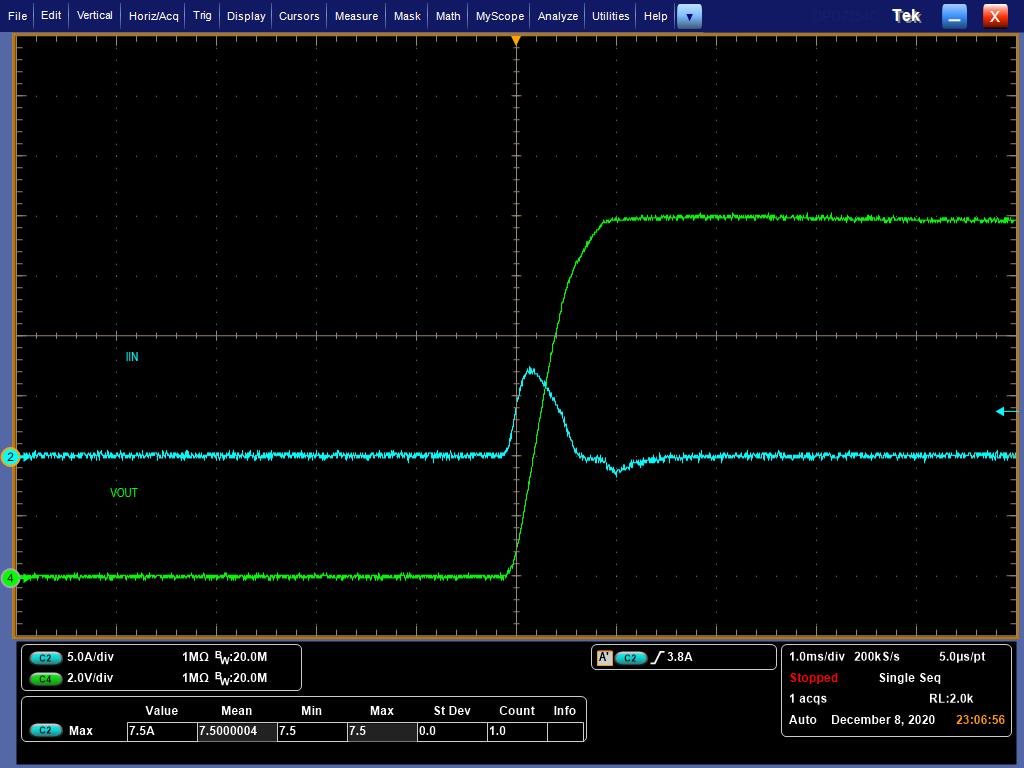Click the 5.0µs/pt resolution readout

coord(962,657)
